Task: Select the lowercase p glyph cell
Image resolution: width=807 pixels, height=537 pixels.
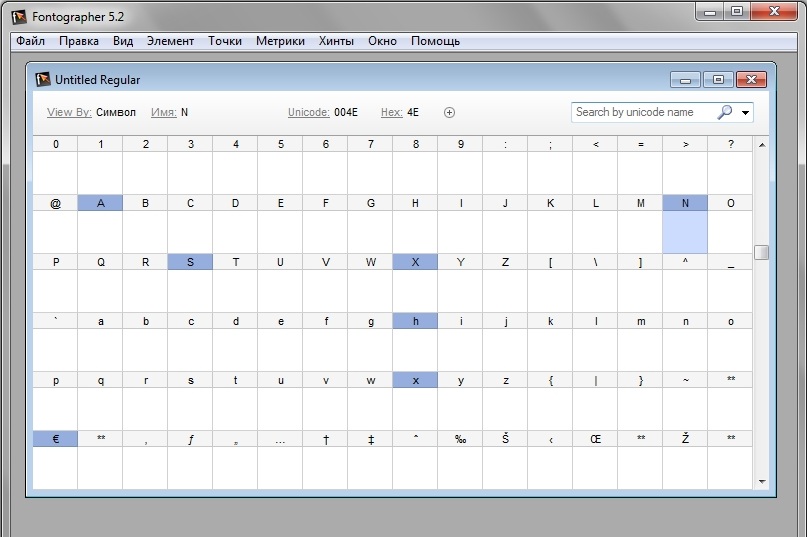Action: pyautogui.click(x=56, y=402)
